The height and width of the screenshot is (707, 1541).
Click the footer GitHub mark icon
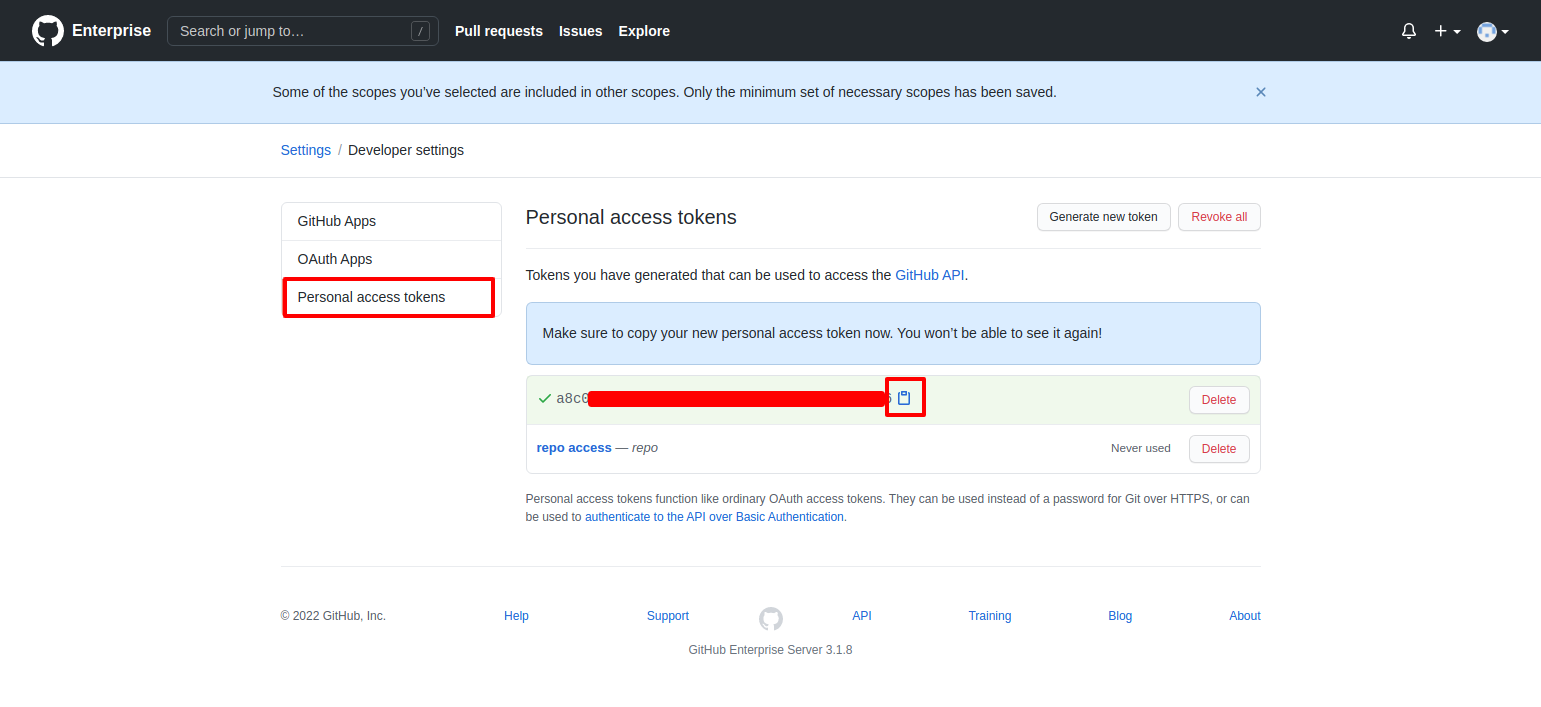(x=771, y=619)
